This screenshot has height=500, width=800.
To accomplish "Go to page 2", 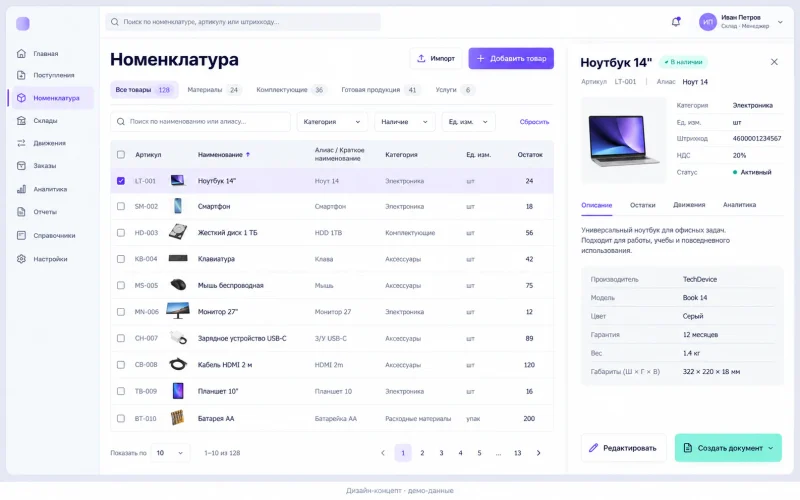I will click(x=422, y=453).
